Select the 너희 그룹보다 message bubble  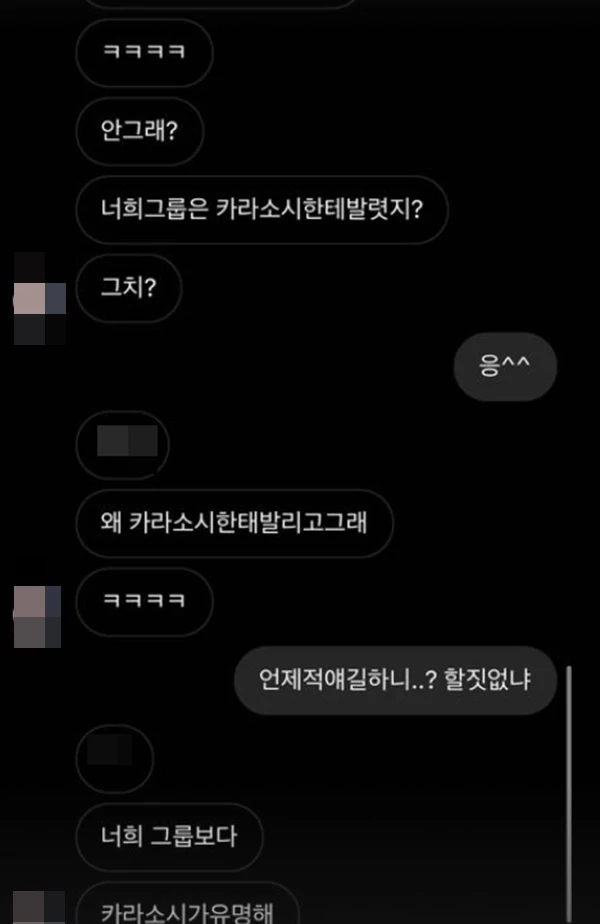(x=169, y=837)
